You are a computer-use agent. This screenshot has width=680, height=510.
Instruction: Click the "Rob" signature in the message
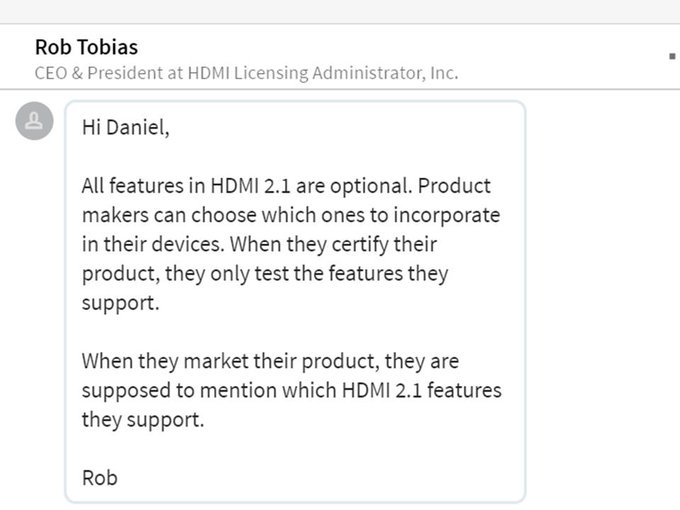[x=99, y=477]
